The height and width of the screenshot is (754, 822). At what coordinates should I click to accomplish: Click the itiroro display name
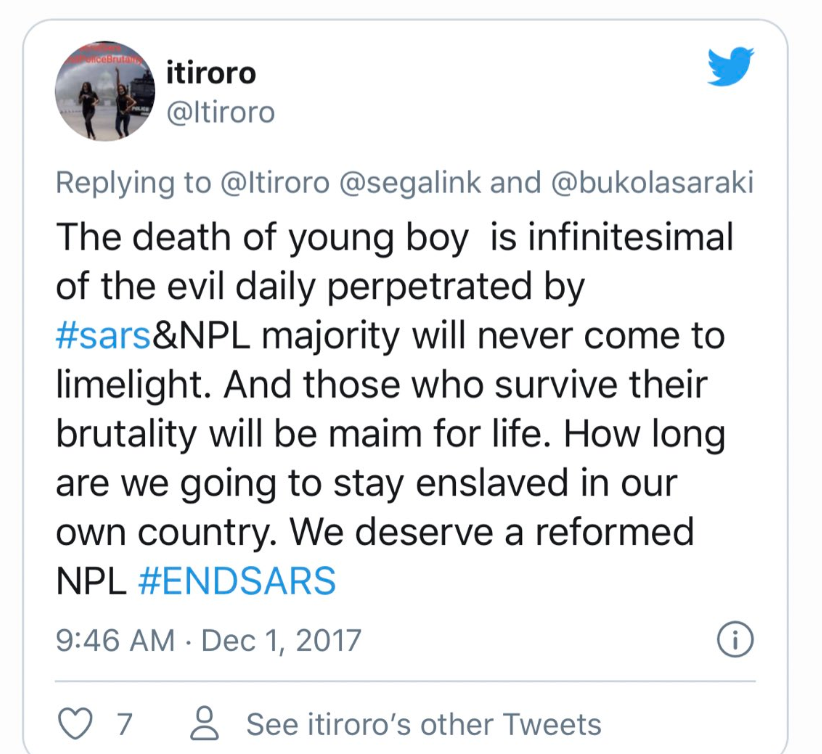click(211, 73)
